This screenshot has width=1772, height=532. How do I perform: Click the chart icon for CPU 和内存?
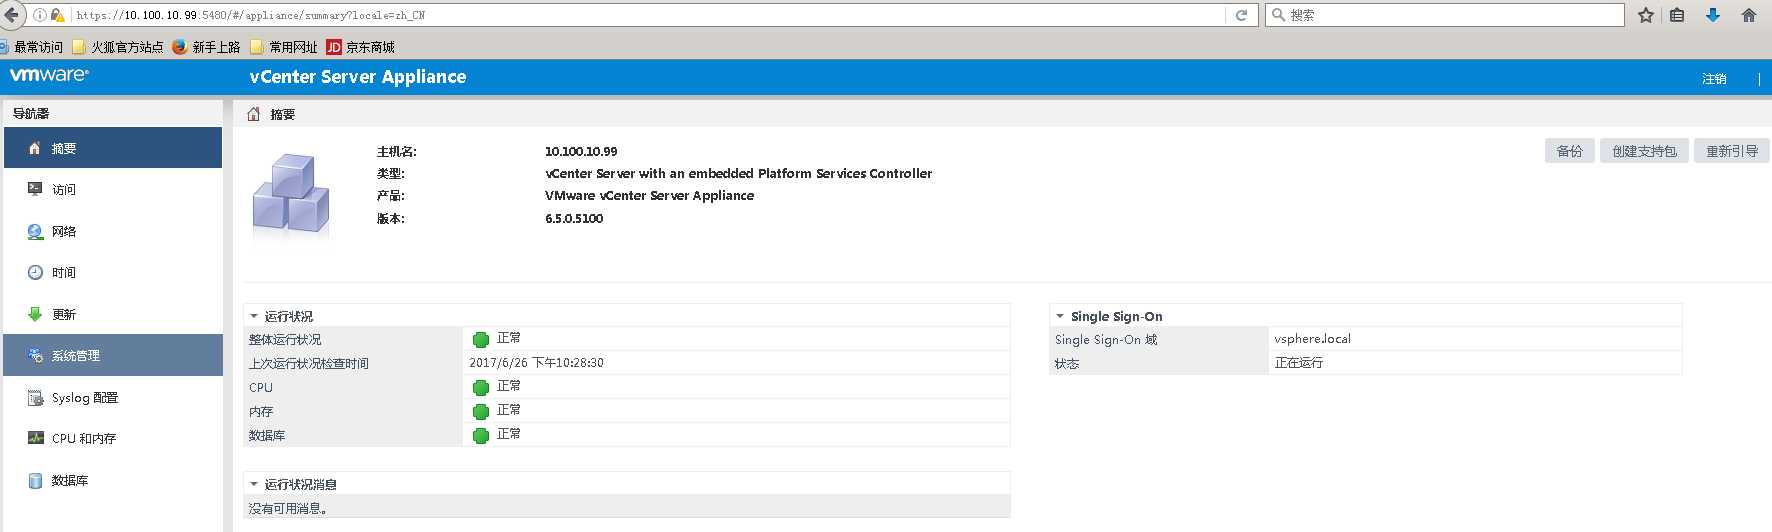pos(35,438)
